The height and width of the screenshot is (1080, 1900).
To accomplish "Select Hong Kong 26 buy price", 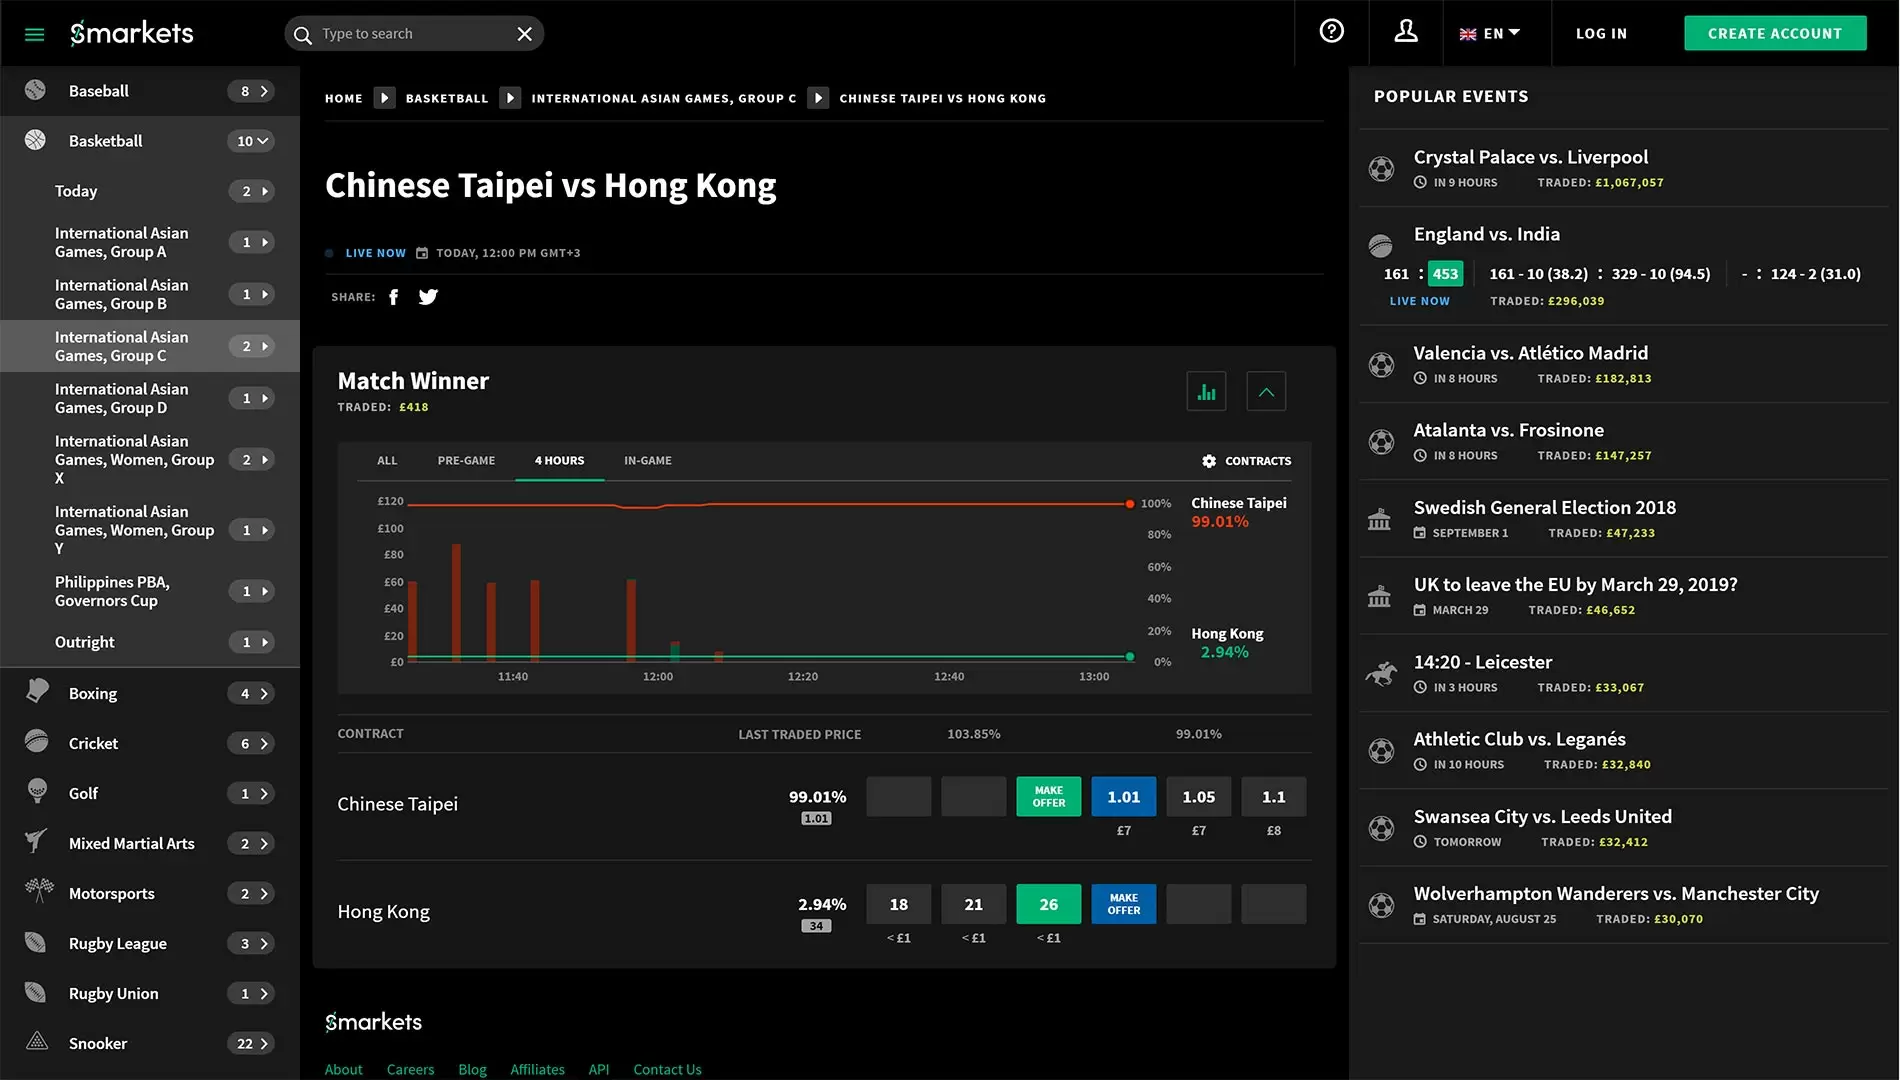I will click(x=1048, y=904).
